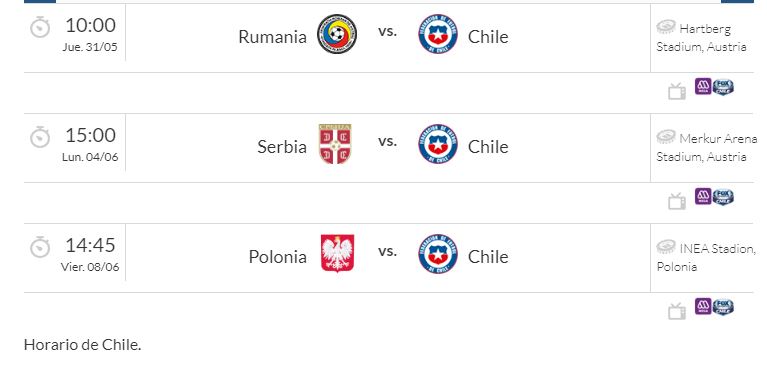Click the Rumania football federation crest

click(x=337, y=34)
